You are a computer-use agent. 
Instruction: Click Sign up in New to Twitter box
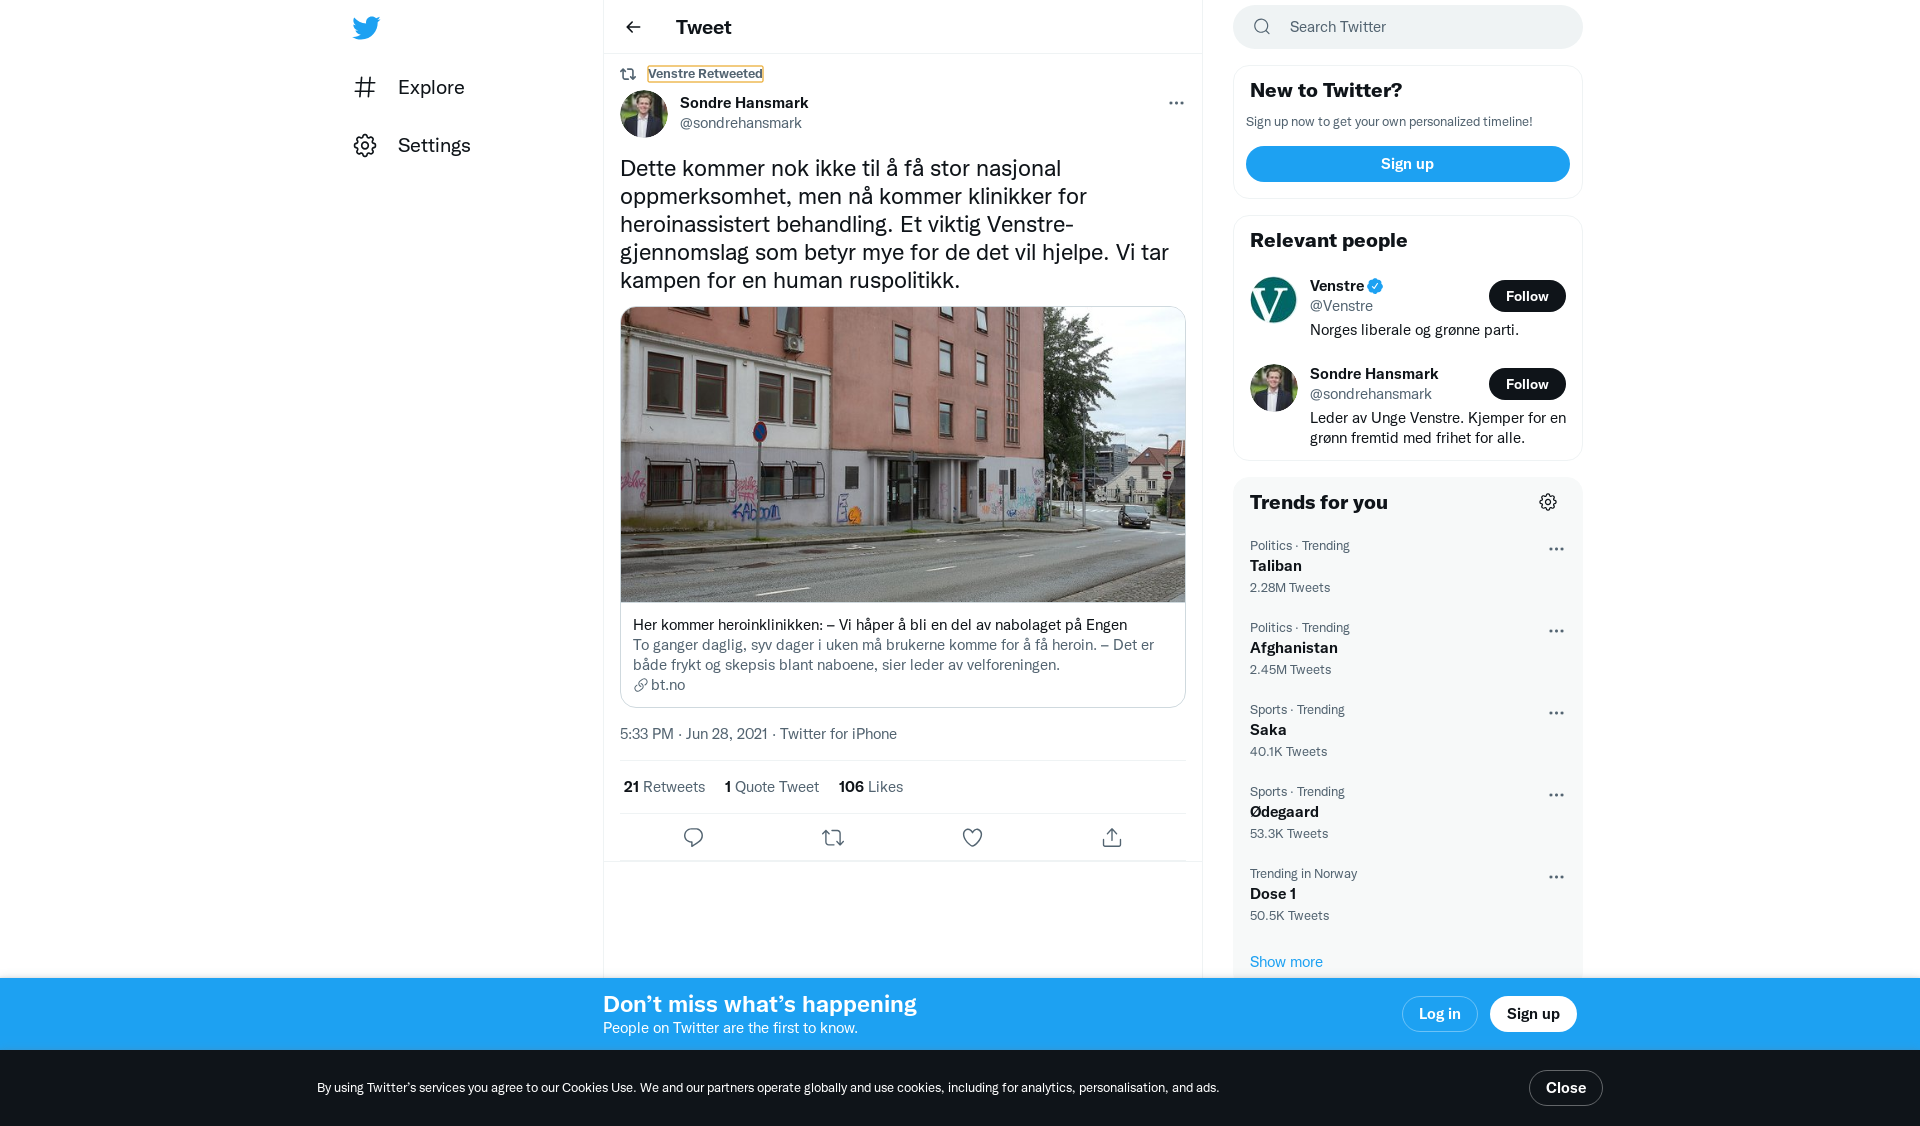[x=1408, y=164]
